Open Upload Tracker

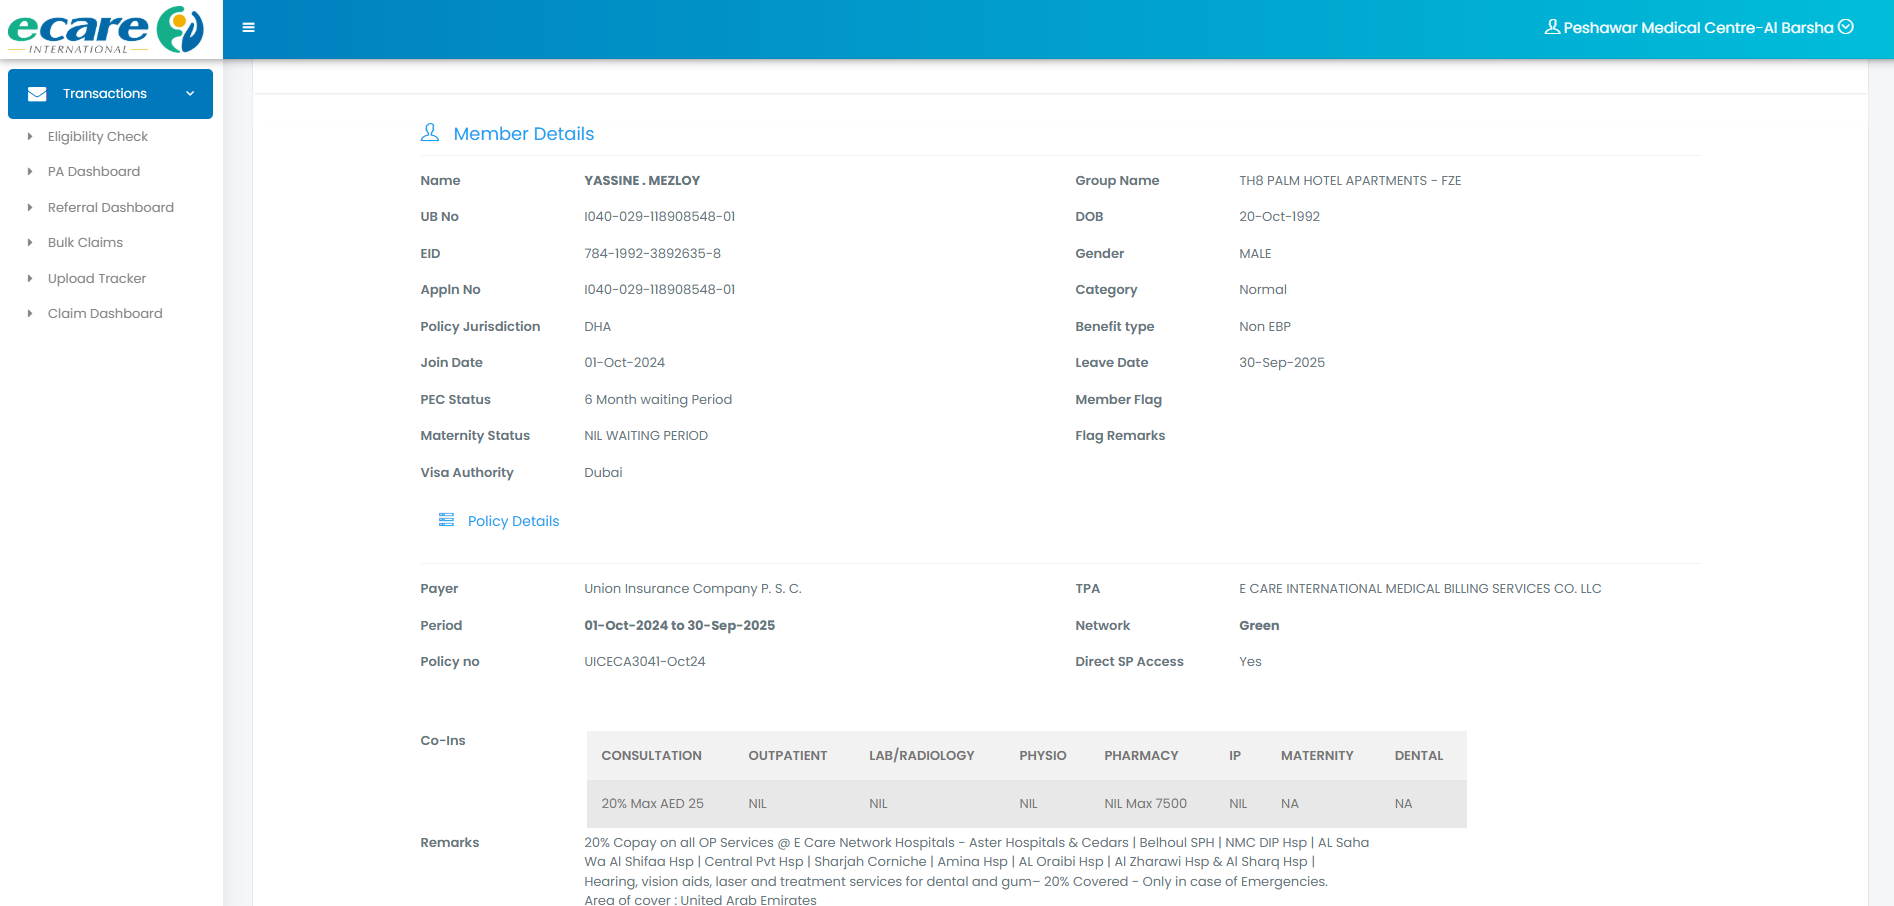[97, 279]
